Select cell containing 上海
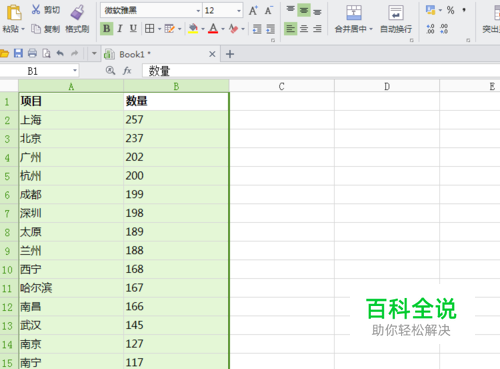This screenshot has height=369, width=500. tap(71, 120)
